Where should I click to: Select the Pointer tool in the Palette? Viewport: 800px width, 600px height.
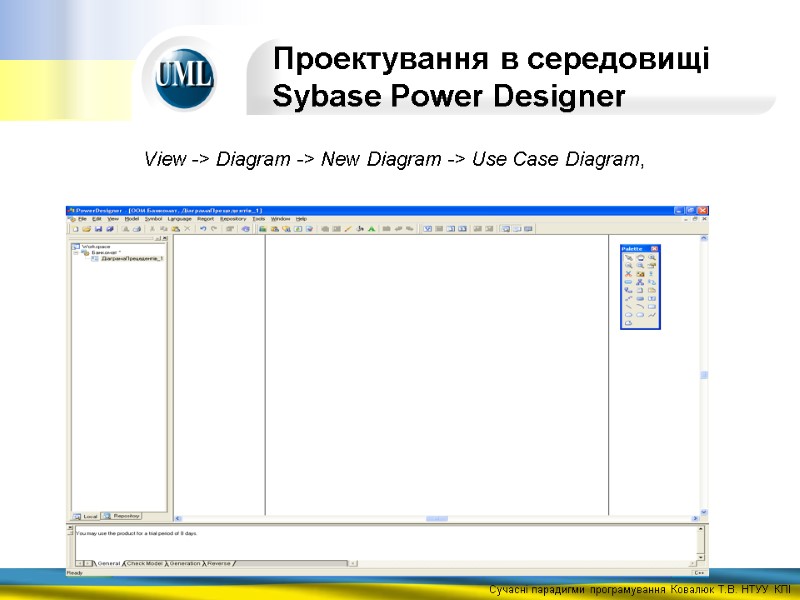coord(628,257)
